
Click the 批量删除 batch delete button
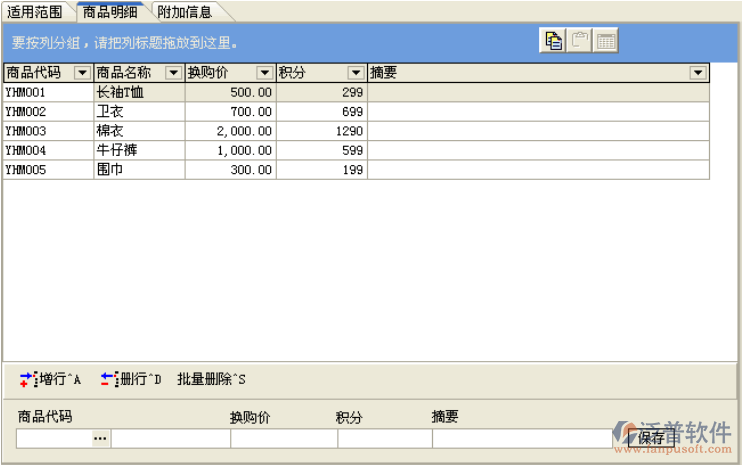point(211,379)
